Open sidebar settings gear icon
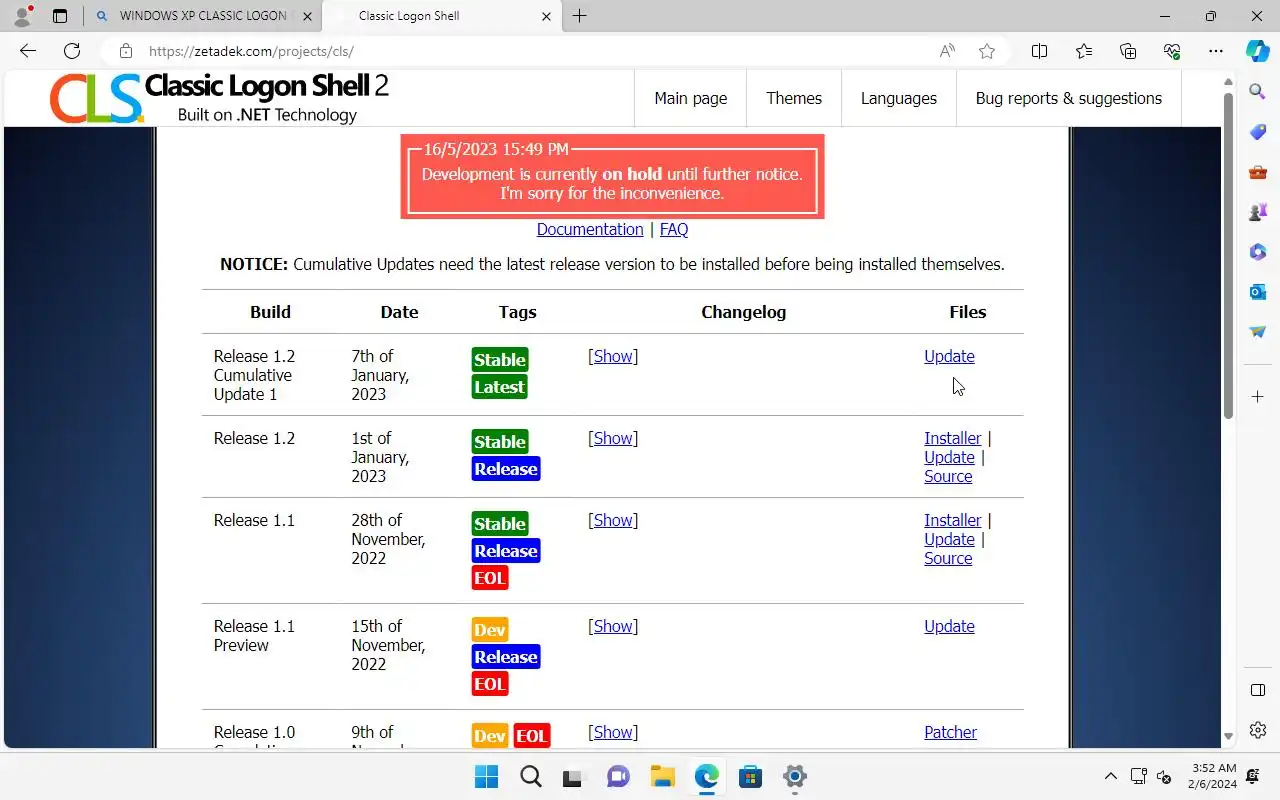The image size is (1280, 800). (x=1258, y=730)
